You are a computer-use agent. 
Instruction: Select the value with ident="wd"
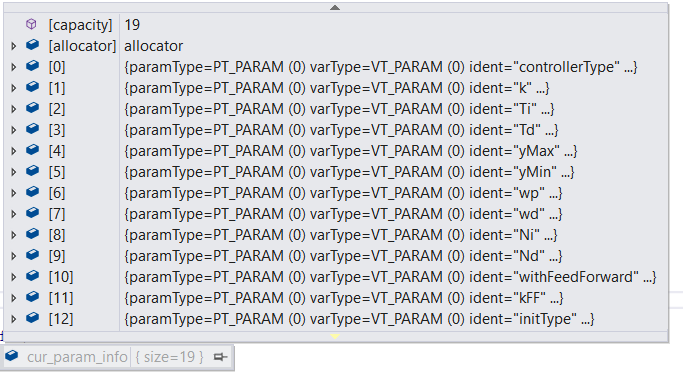(343, 214)
